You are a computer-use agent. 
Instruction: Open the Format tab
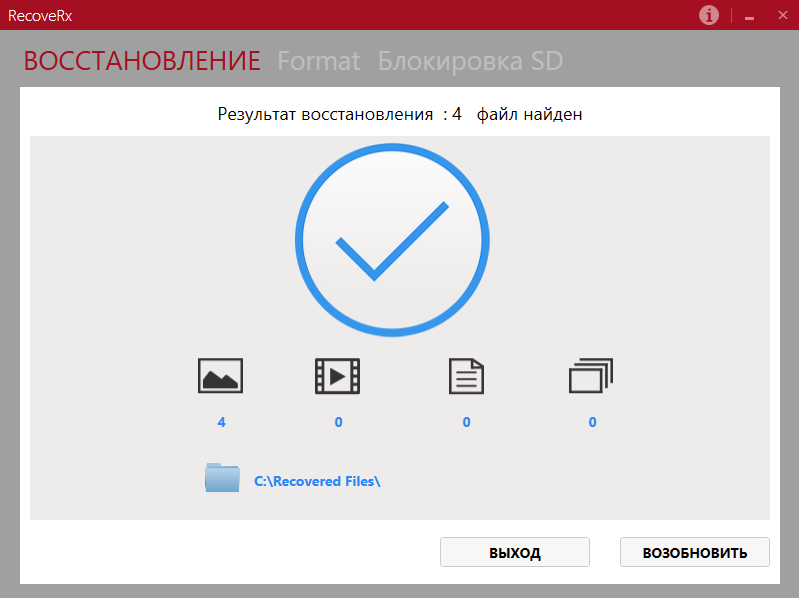point(318,61)
